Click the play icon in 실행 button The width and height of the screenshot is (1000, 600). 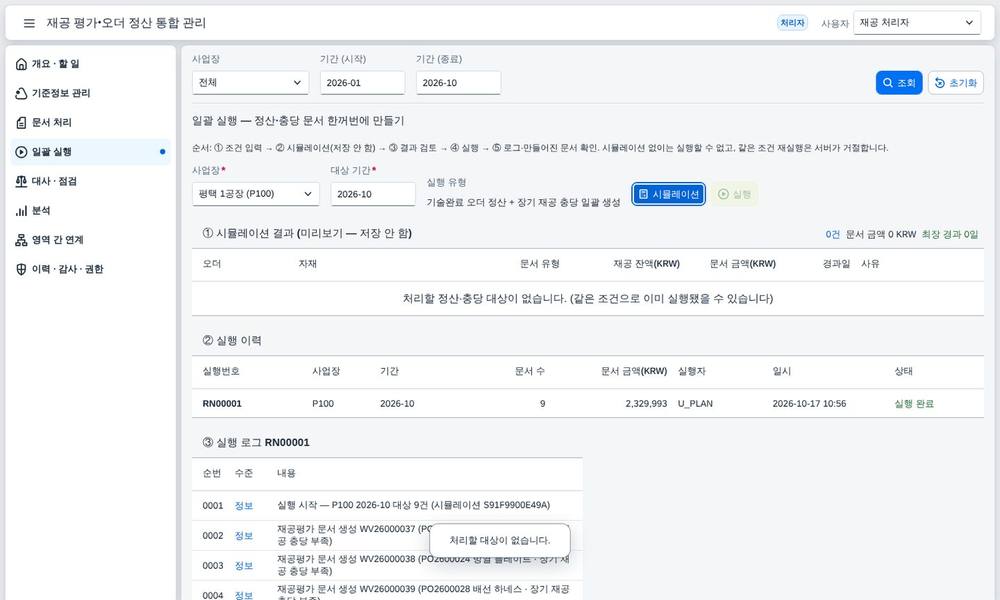tap(723, 194)
